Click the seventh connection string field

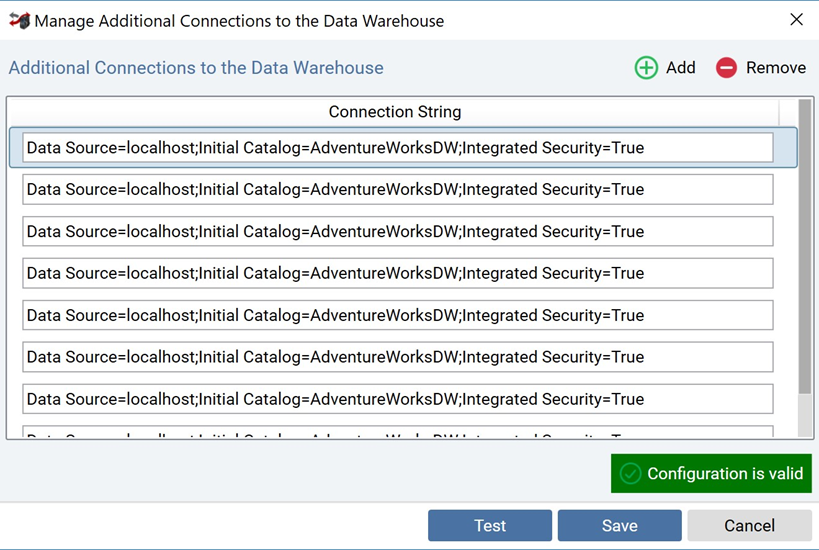tap(397, 400)
